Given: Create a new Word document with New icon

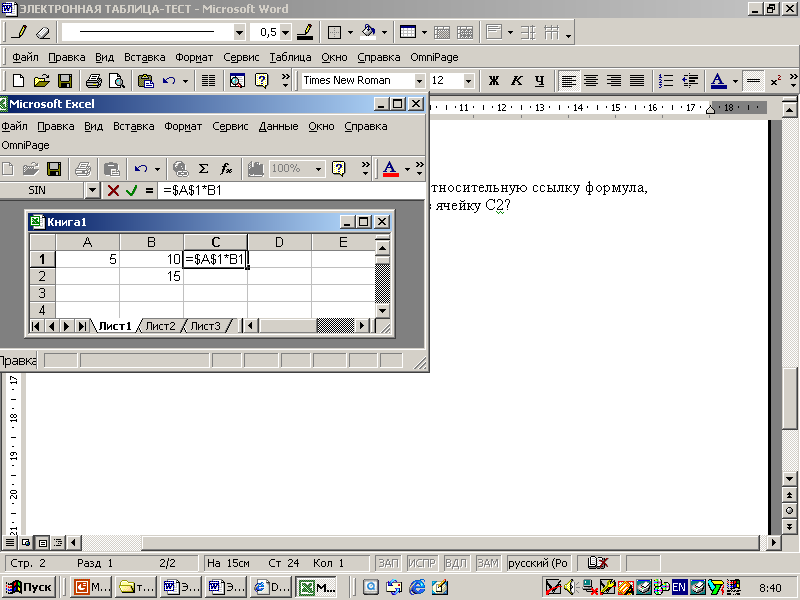Looking at the screenshot, I should coord(18,81).
